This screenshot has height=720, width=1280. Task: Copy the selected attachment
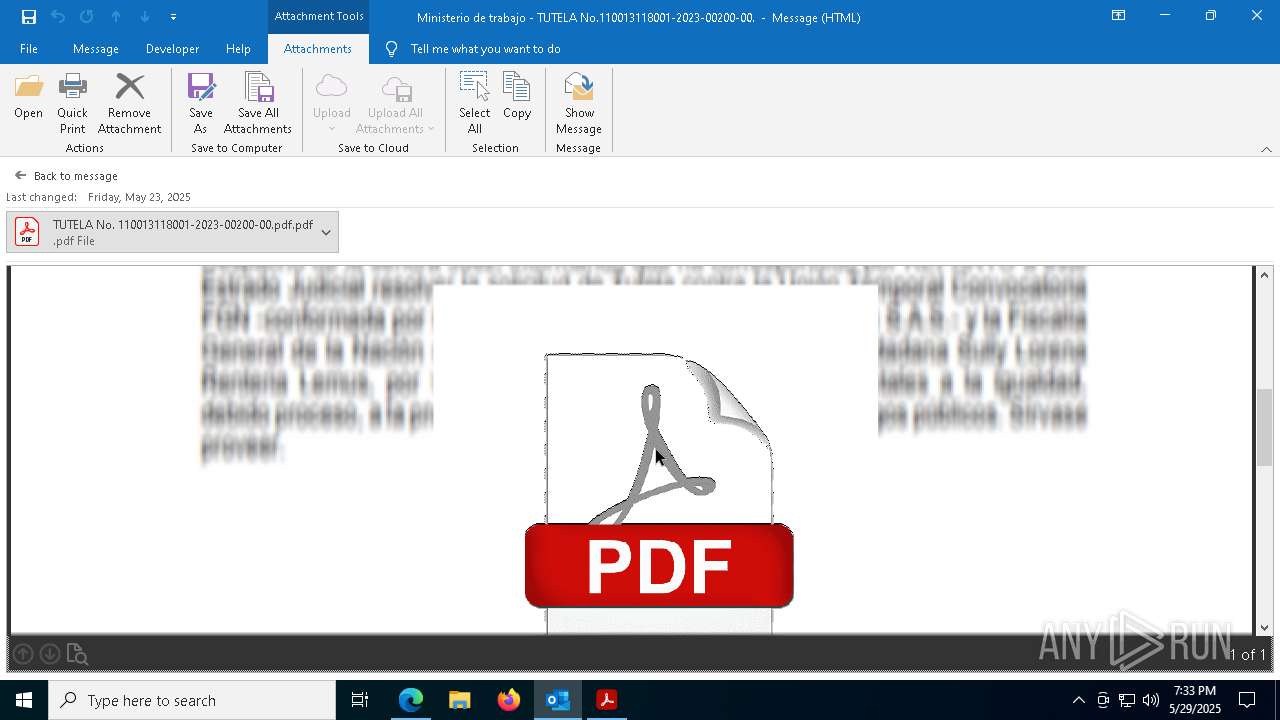pos(517,97)
